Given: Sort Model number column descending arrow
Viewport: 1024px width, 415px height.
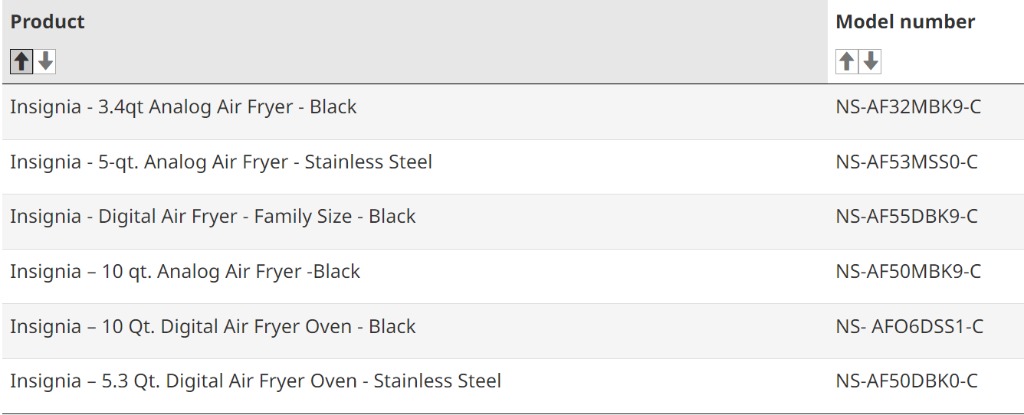Looking at the screenshot, I should pyautogui.click(x=871, y=61).
